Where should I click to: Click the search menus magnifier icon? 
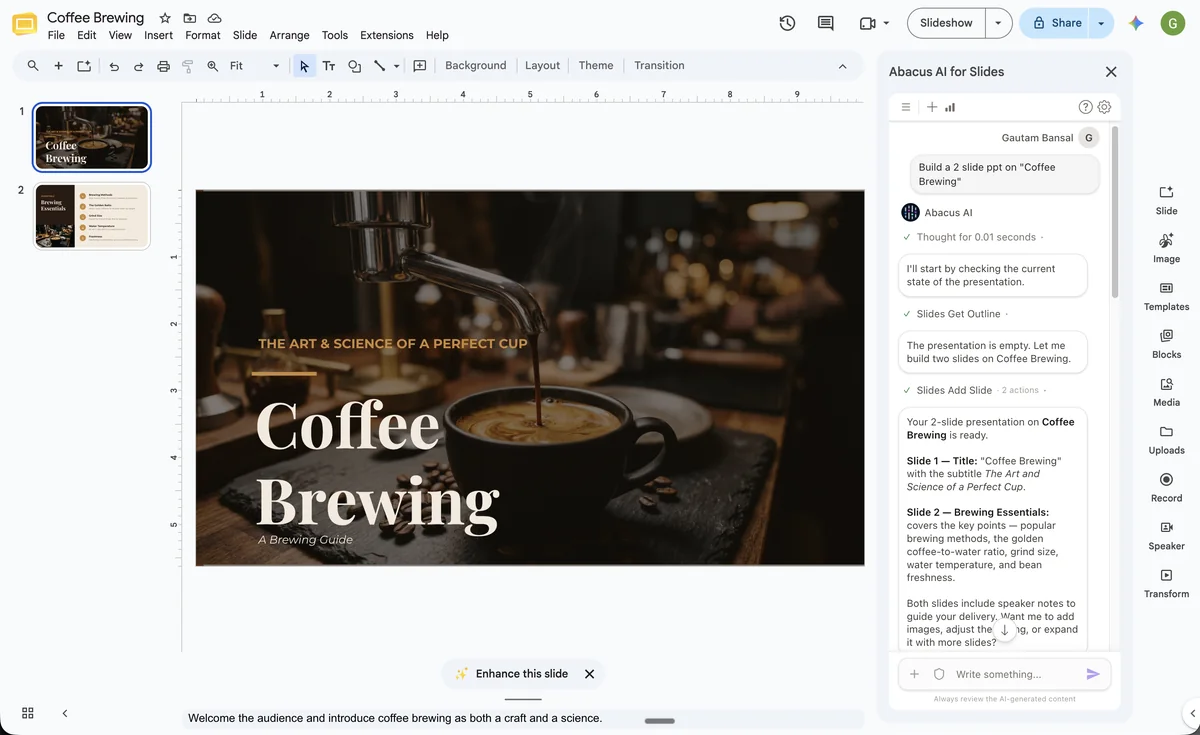[33, 66]
